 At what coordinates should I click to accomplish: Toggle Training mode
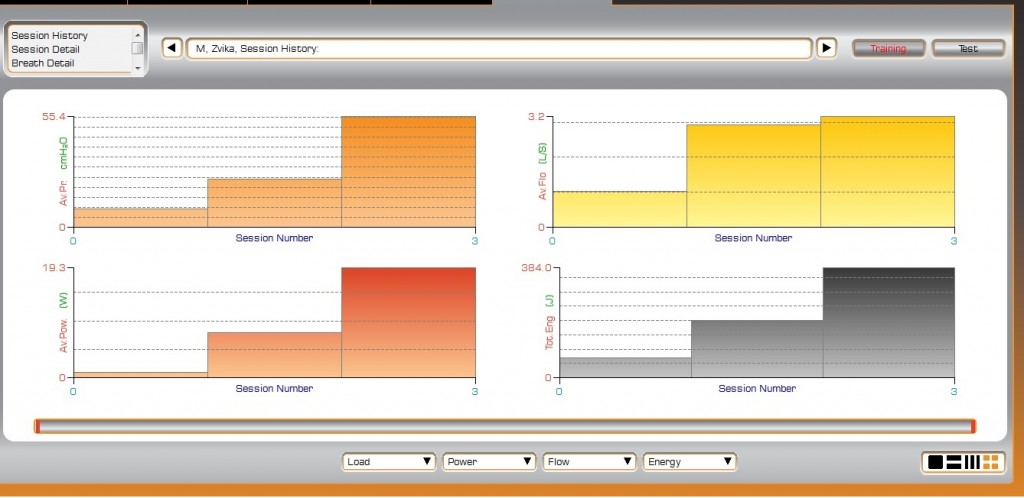click(887, 48)
